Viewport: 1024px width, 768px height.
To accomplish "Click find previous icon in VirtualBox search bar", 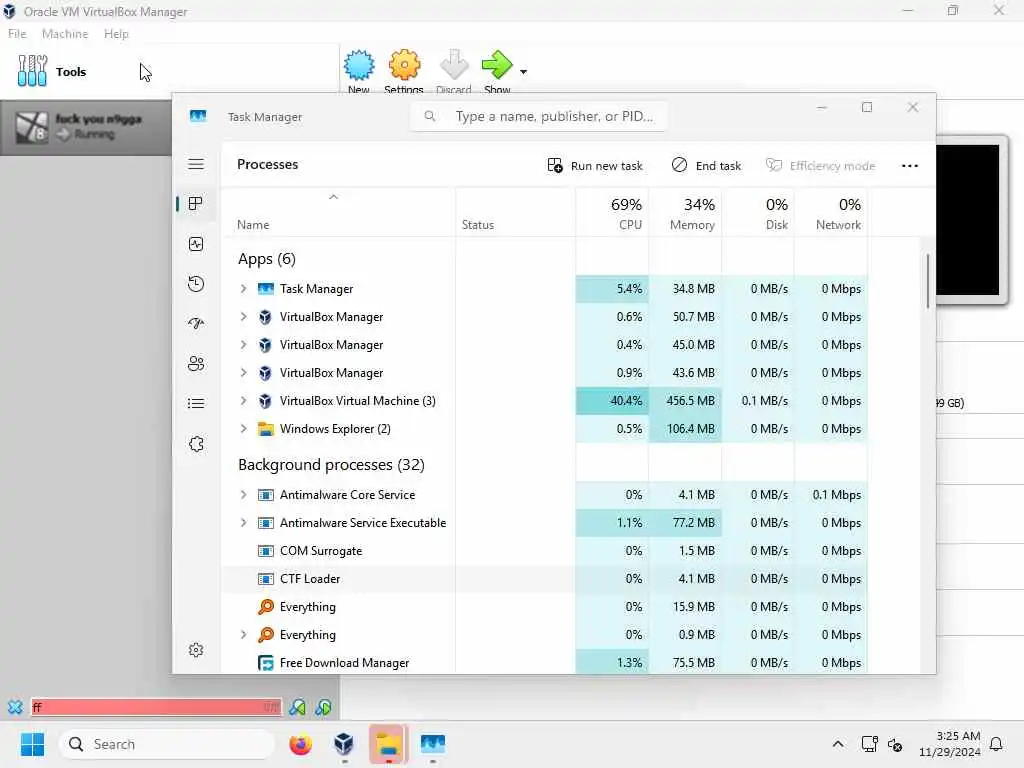I will pyautogui.click(x=297, y=707).
